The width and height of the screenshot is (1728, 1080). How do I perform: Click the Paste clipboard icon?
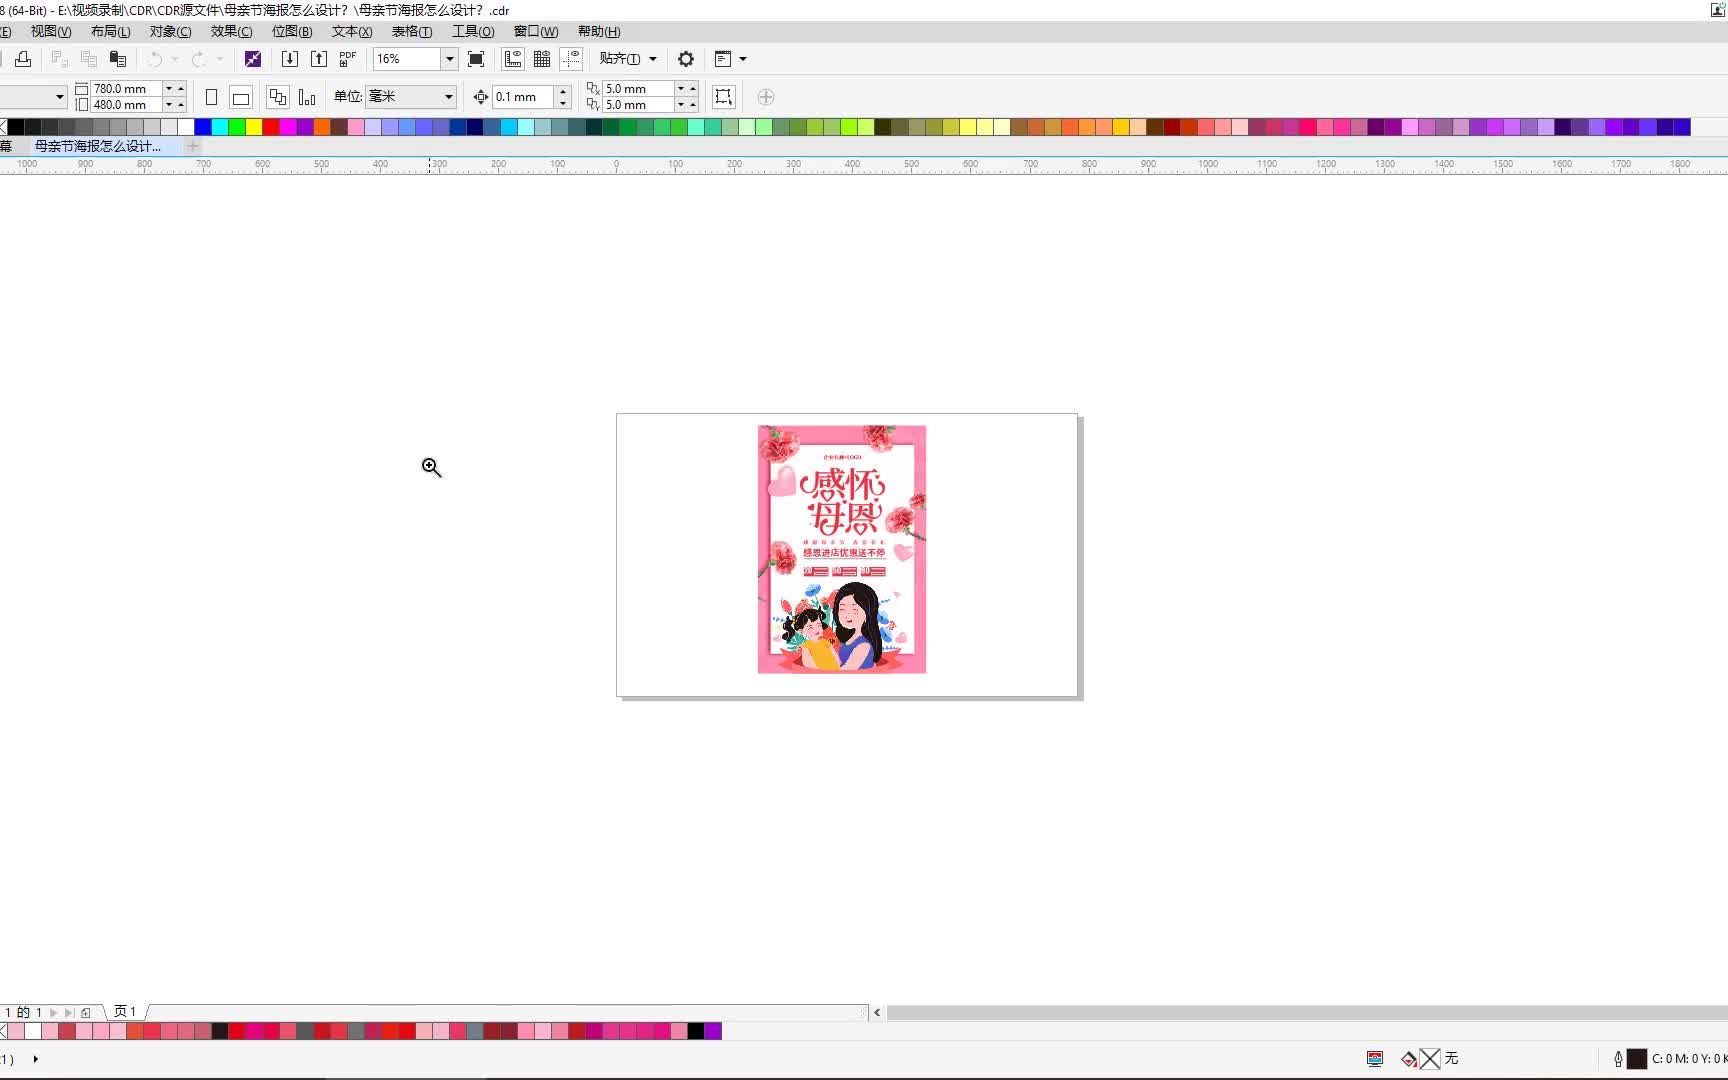coord(118,59)
